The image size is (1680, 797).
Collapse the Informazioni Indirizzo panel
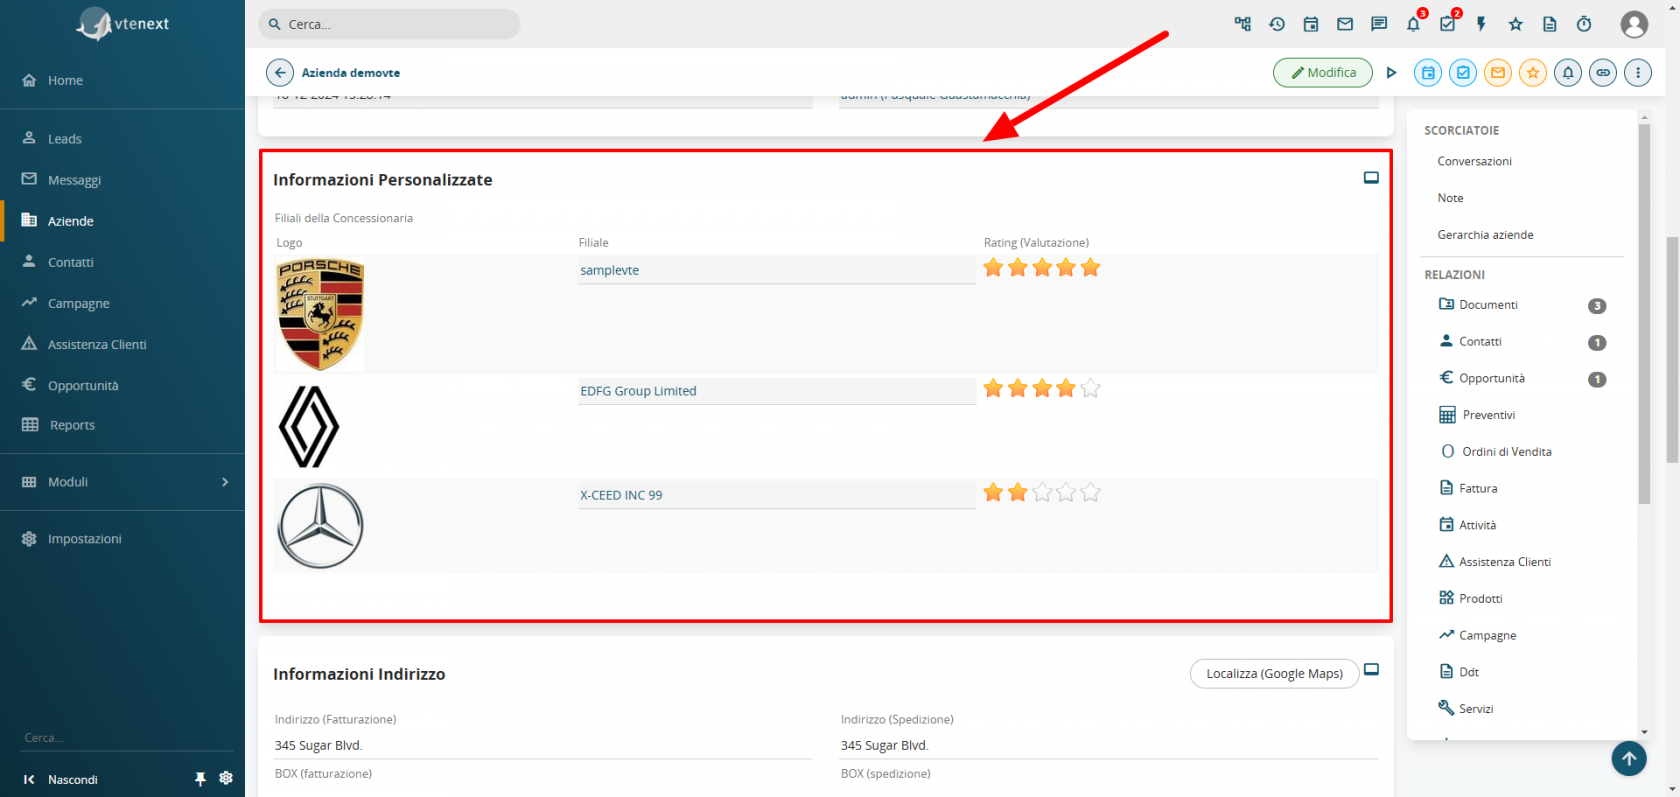coord(1371,670)
